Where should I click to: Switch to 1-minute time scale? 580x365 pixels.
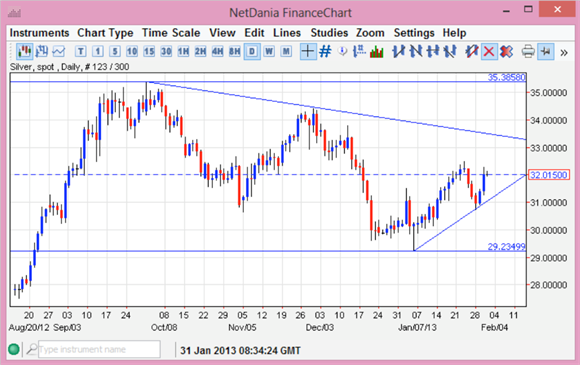(98, 51)
